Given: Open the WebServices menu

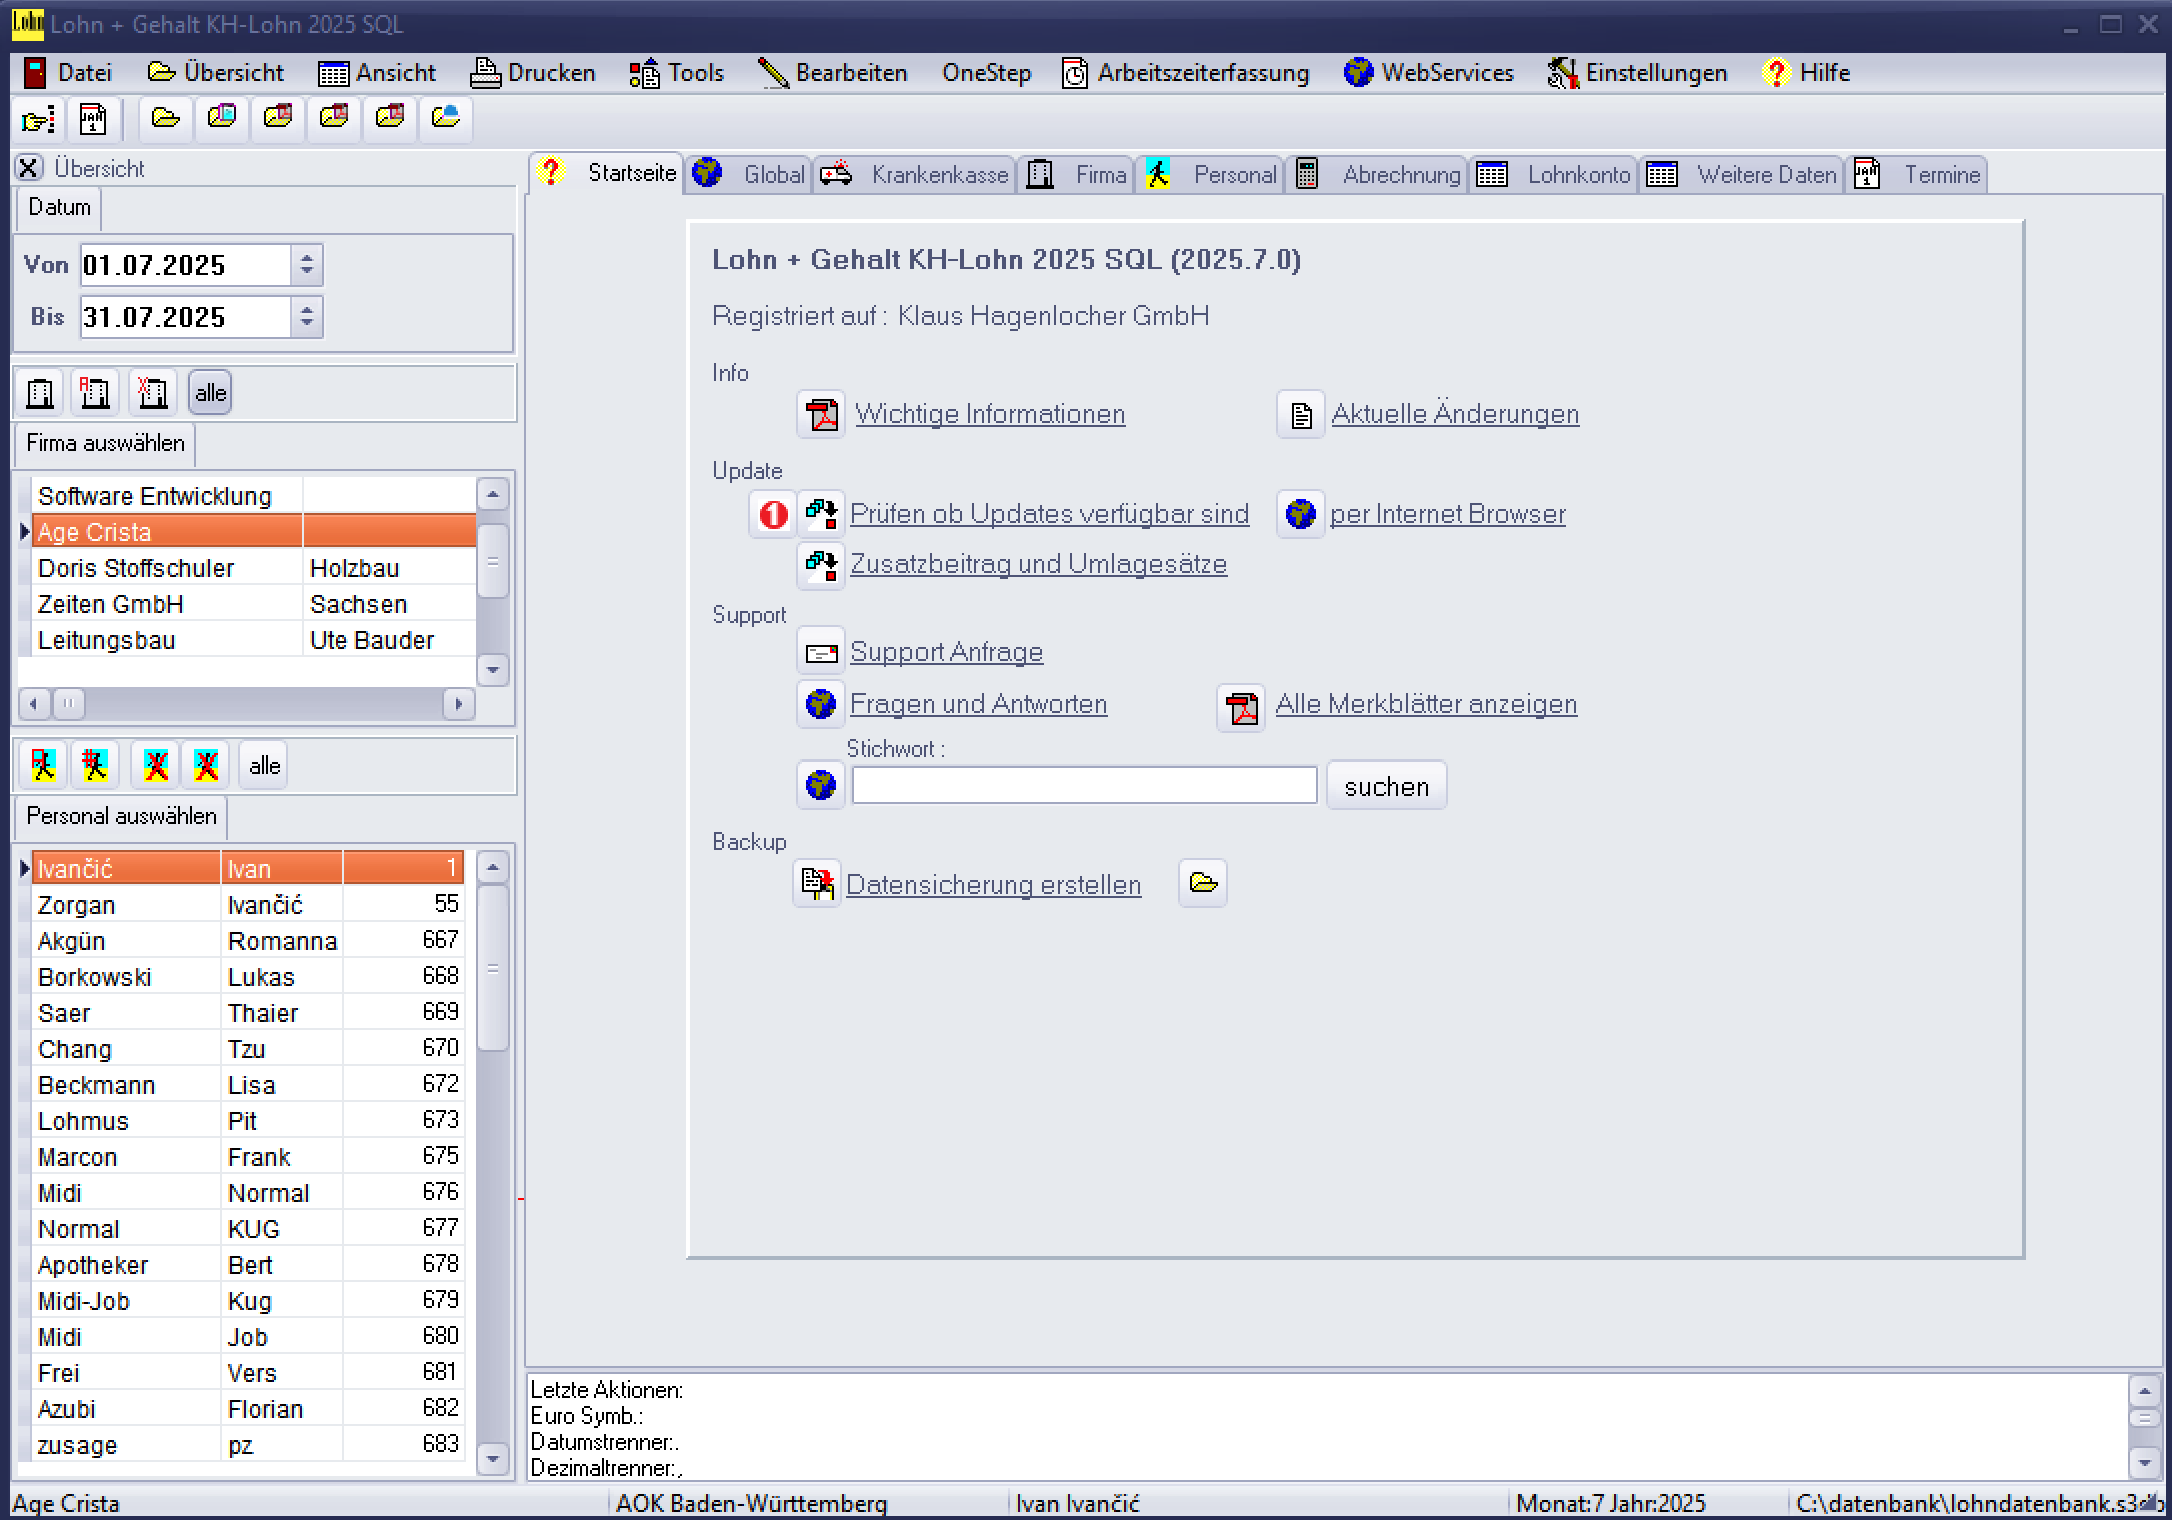Looking at the screenshot, I should (1429, 73).
